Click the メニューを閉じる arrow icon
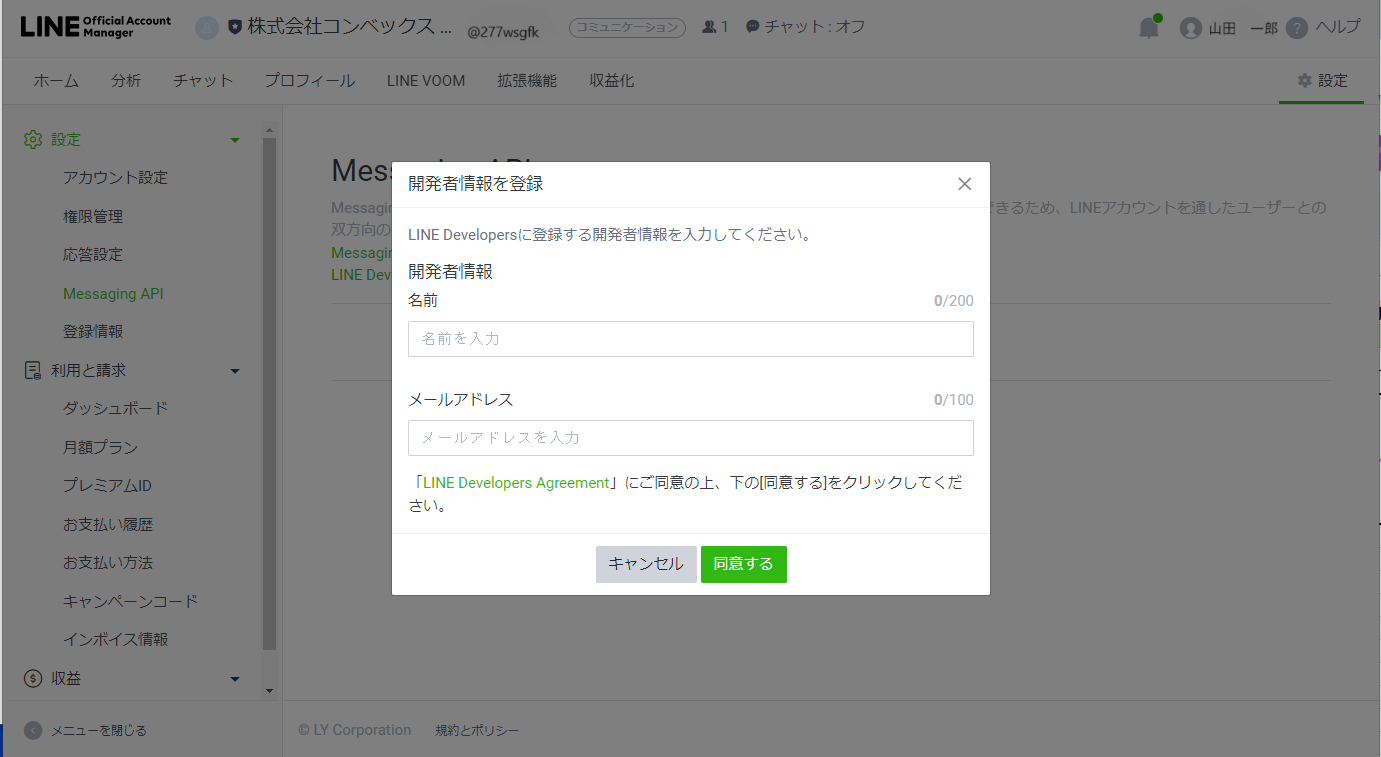Image resolution: width=1381 pixels, height=757 pixels. [33, 731]
